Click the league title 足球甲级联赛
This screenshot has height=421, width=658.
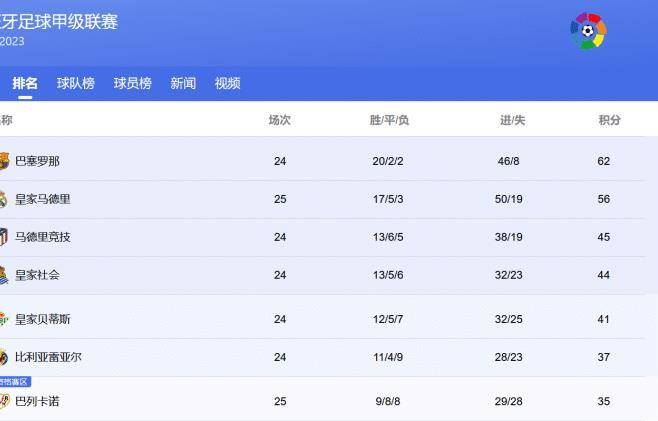67,21
